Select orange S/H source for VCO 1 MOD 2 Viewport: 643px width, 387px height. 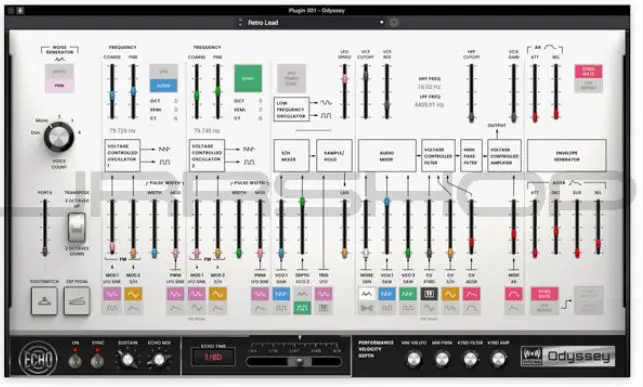click(x=133, y=294)
